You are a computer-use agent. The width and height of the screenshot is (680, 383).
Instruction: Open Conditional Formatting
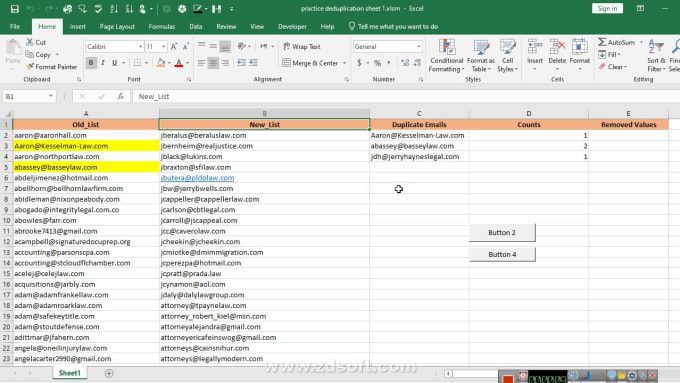pyautogui.click(x=447, y=56)
